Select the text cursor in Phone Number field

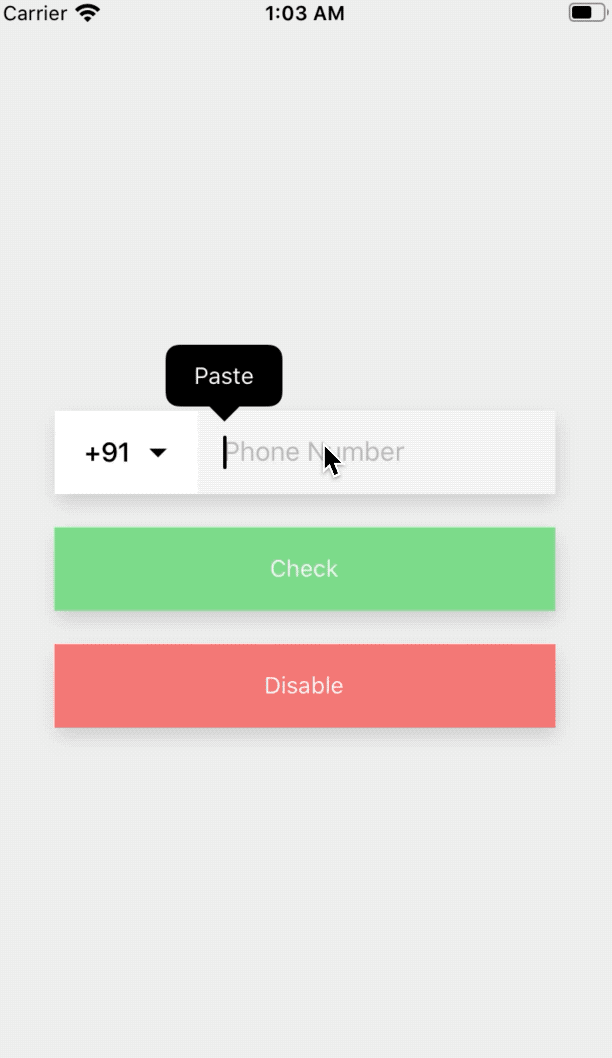point(225,452)
